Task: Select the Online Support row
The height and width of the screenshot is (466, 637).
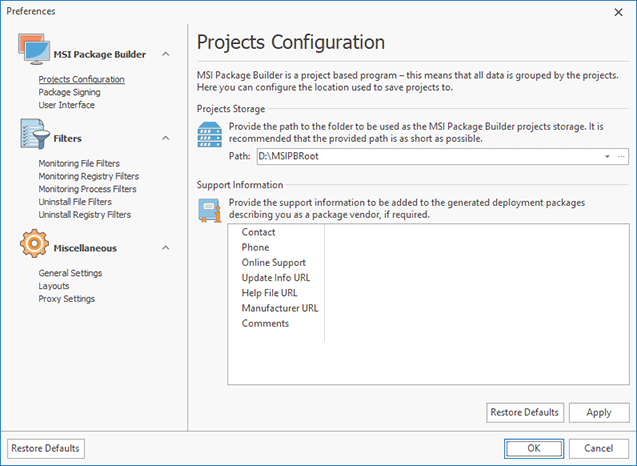Action: pos(428,262)
